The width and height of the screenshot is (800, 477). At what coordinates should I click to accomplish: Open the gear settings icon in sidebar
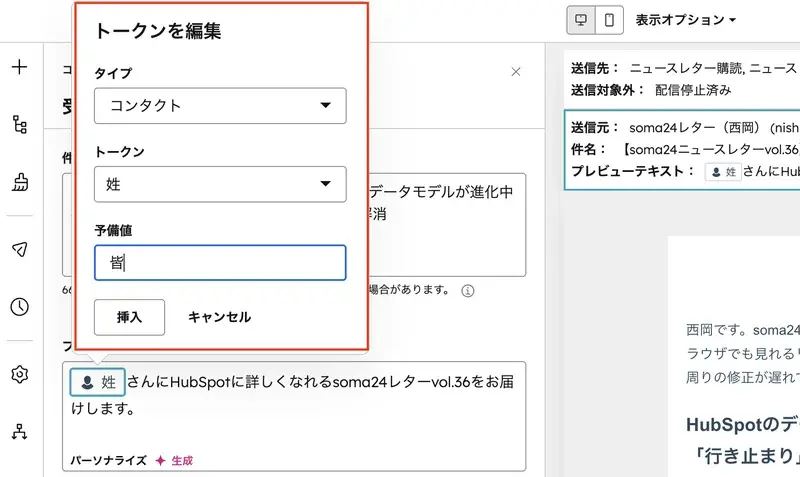(19, 374)
